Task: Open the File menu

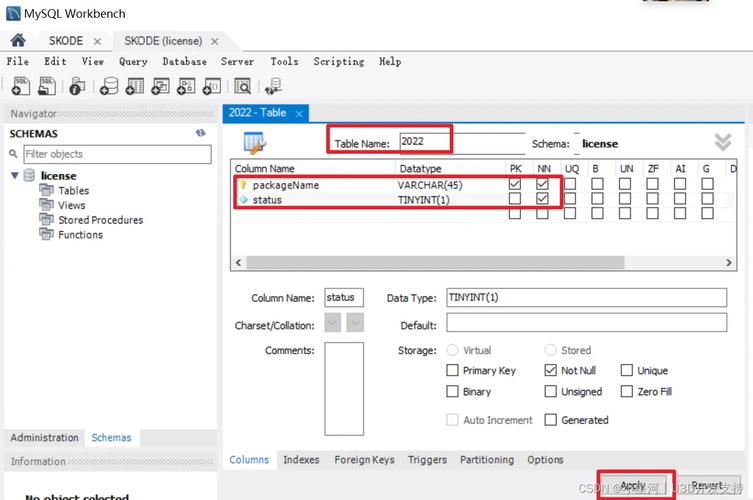Action: click(x=17, y=61)
